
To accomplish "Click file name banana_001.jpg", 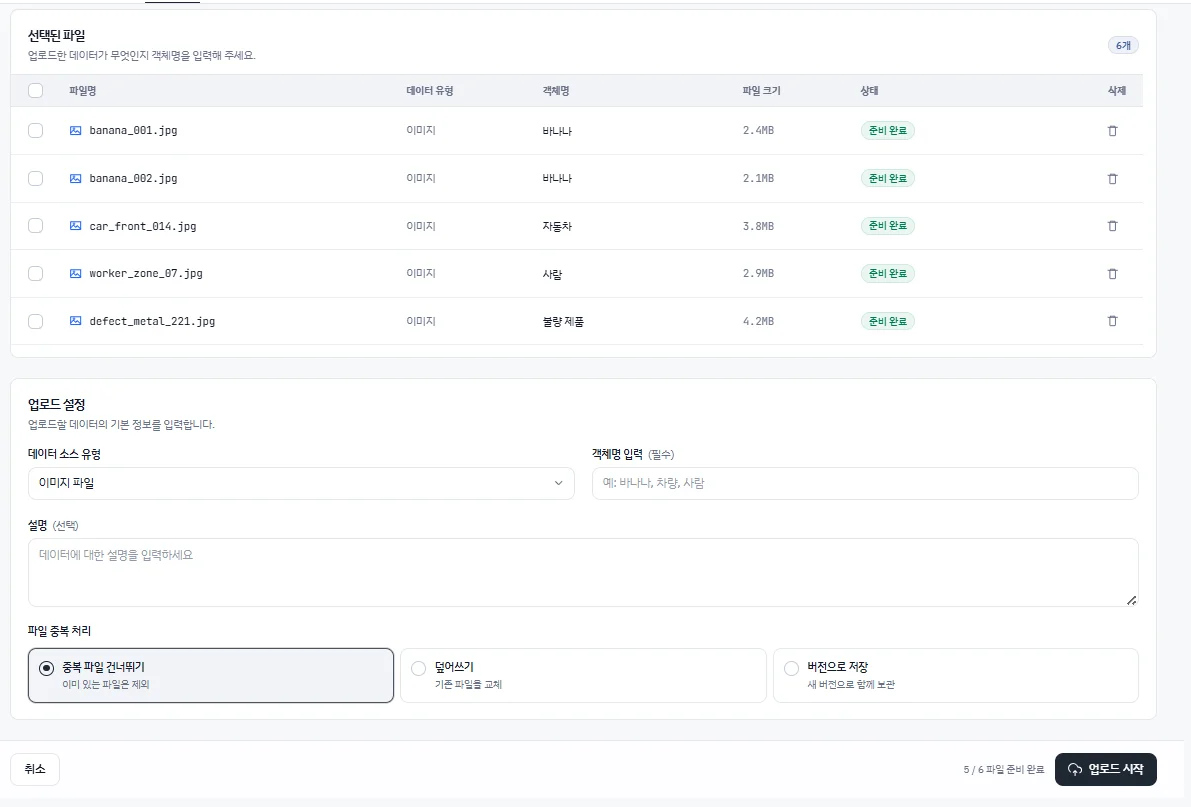I will tap(133, 131).
